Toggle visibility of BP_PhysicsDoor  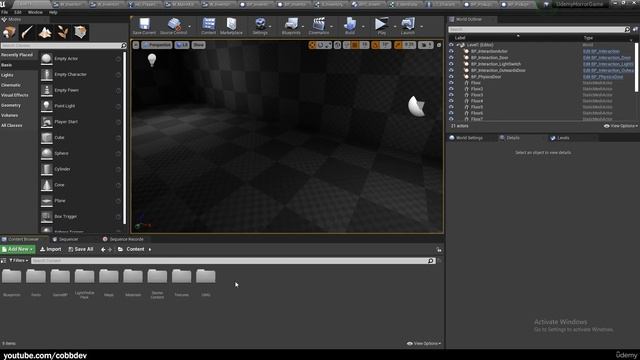pyautogui.click(x=451, y=77)
